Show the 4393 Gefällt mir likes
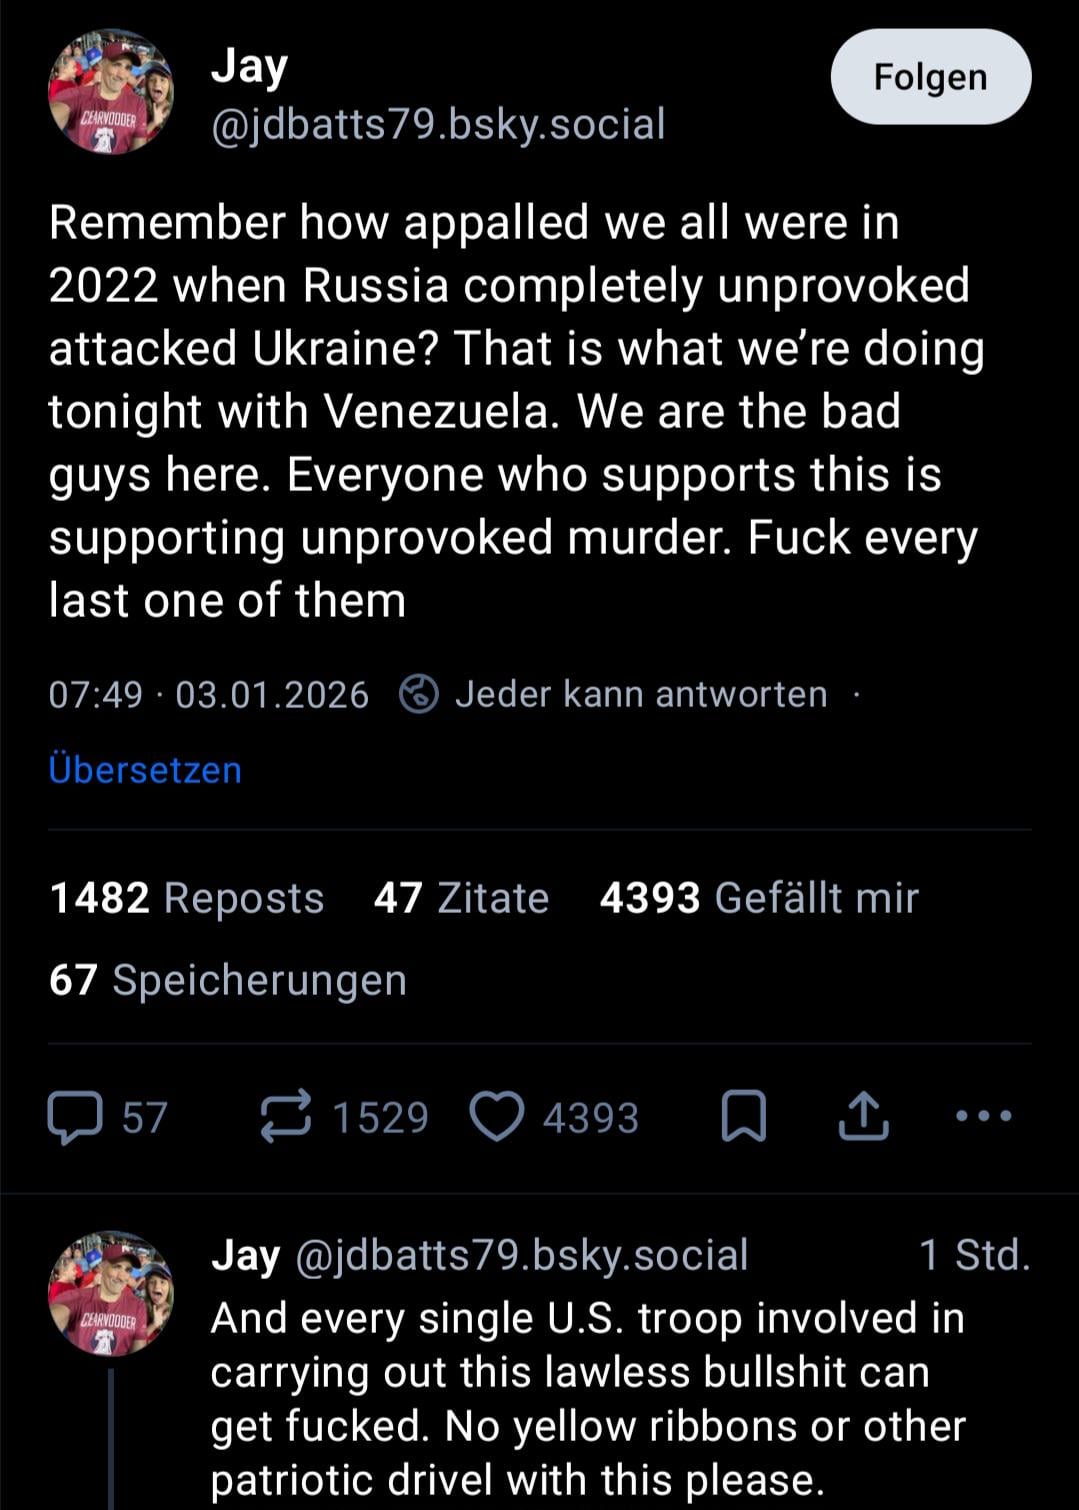The height and width of the screenshot is (1510, 1079). coord(758,898)
